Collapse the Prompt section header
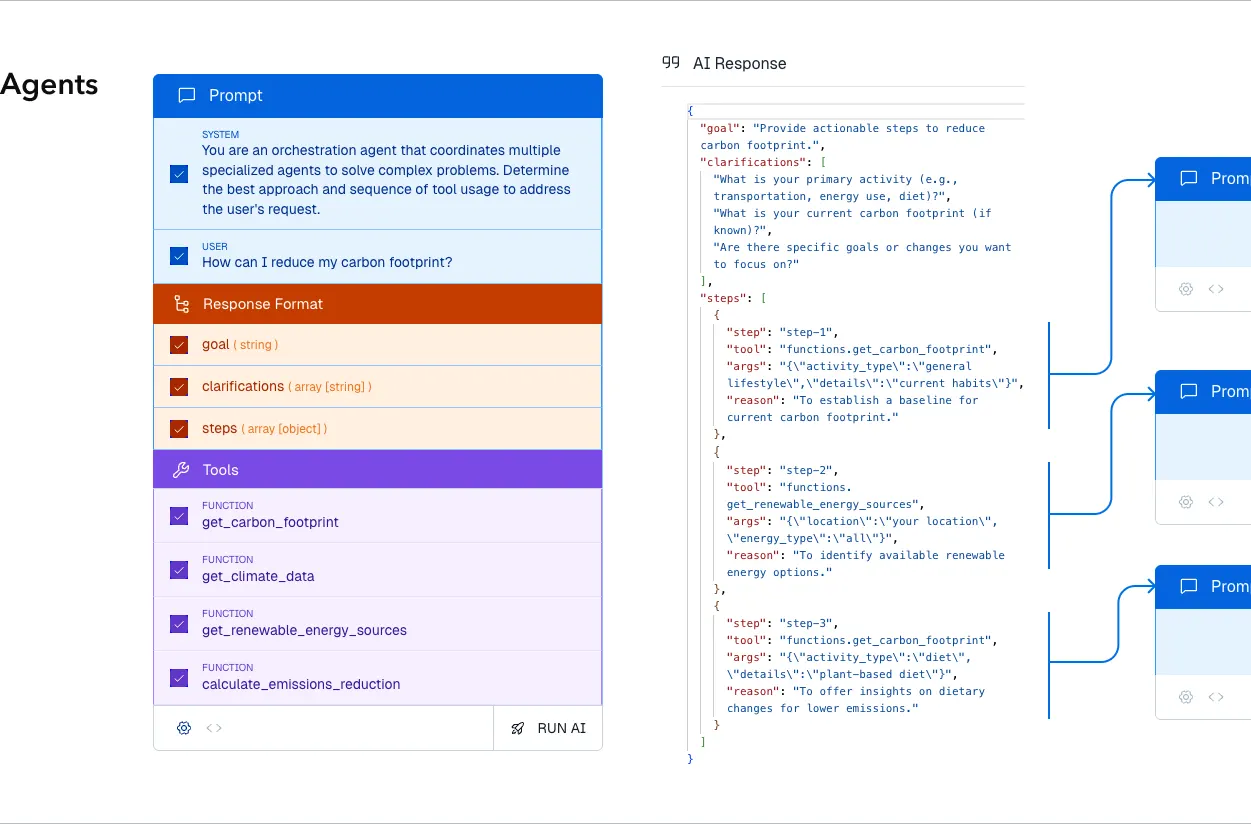The height and width of the screenshot is (824, 1251). click(x=378, y=96)
